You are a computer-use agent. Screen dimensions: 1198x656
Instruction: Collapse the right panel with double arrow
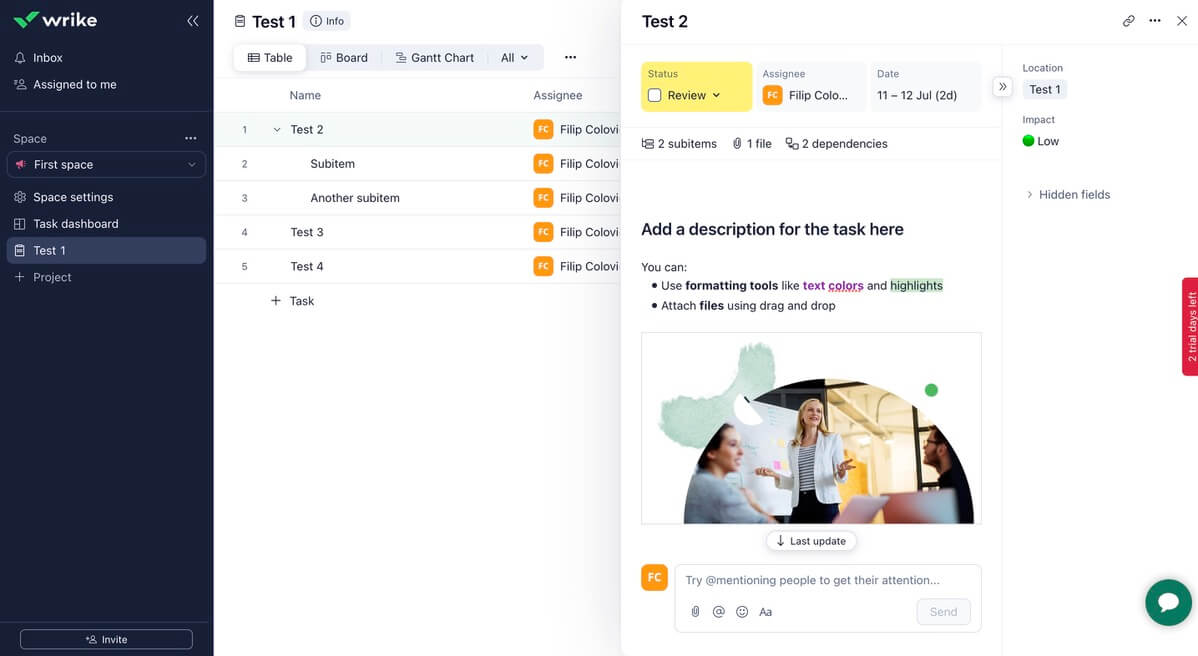click(x=1002, y=87)
